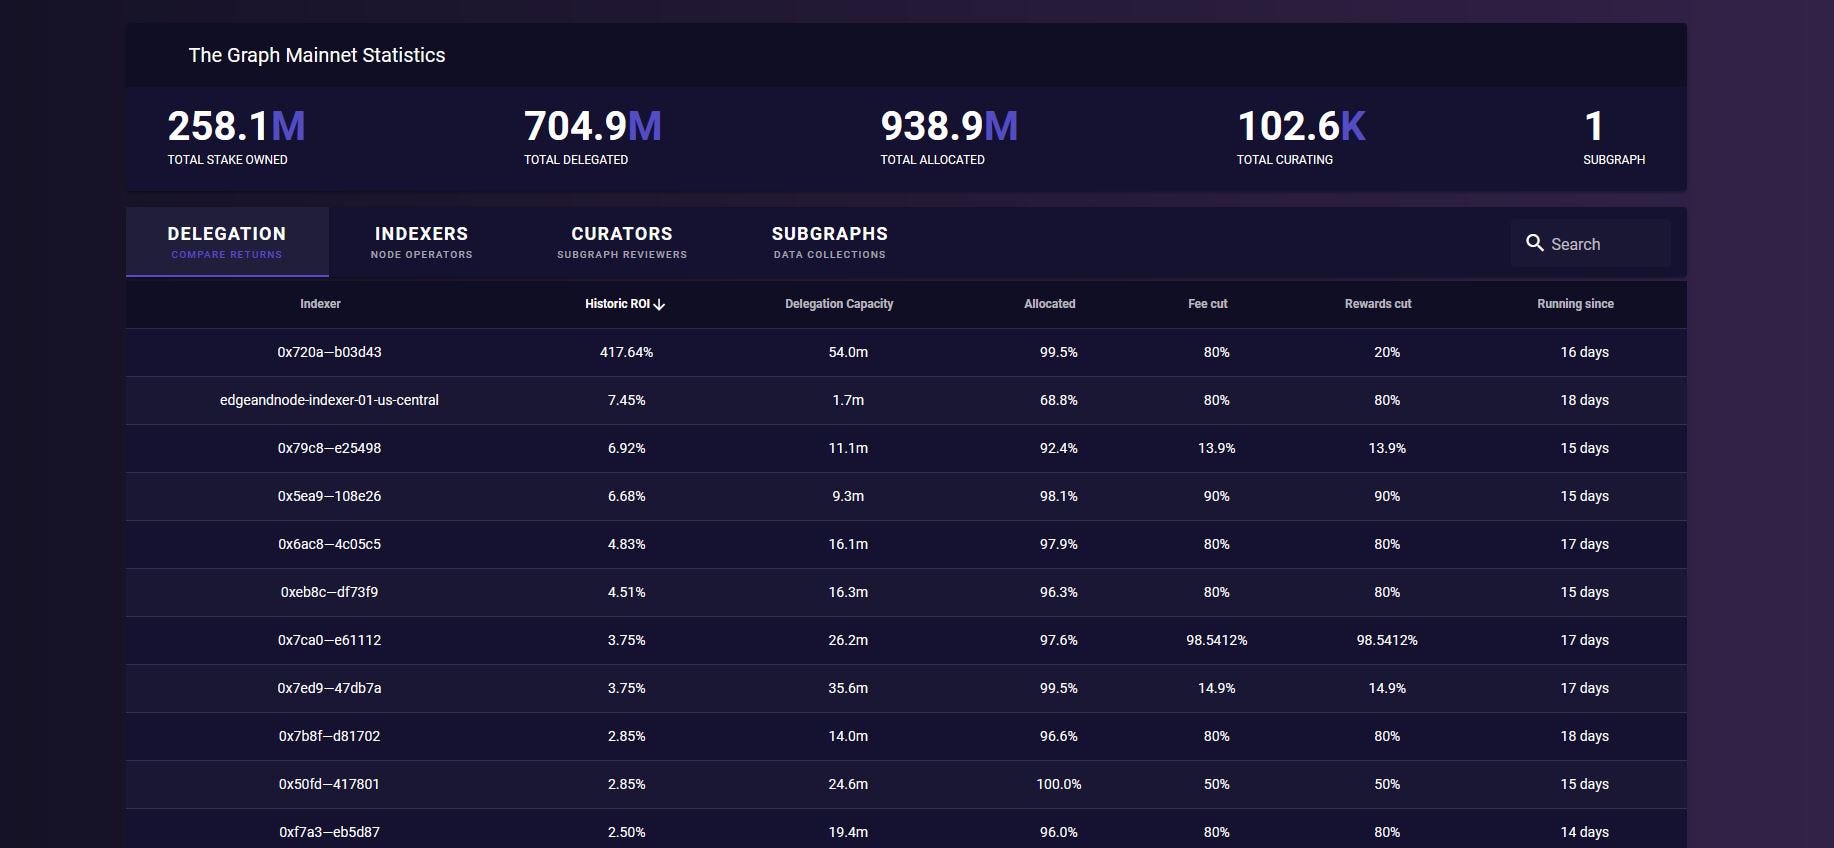
Task: Switch to the Curators tab
Action: click(x=622, y=242)
